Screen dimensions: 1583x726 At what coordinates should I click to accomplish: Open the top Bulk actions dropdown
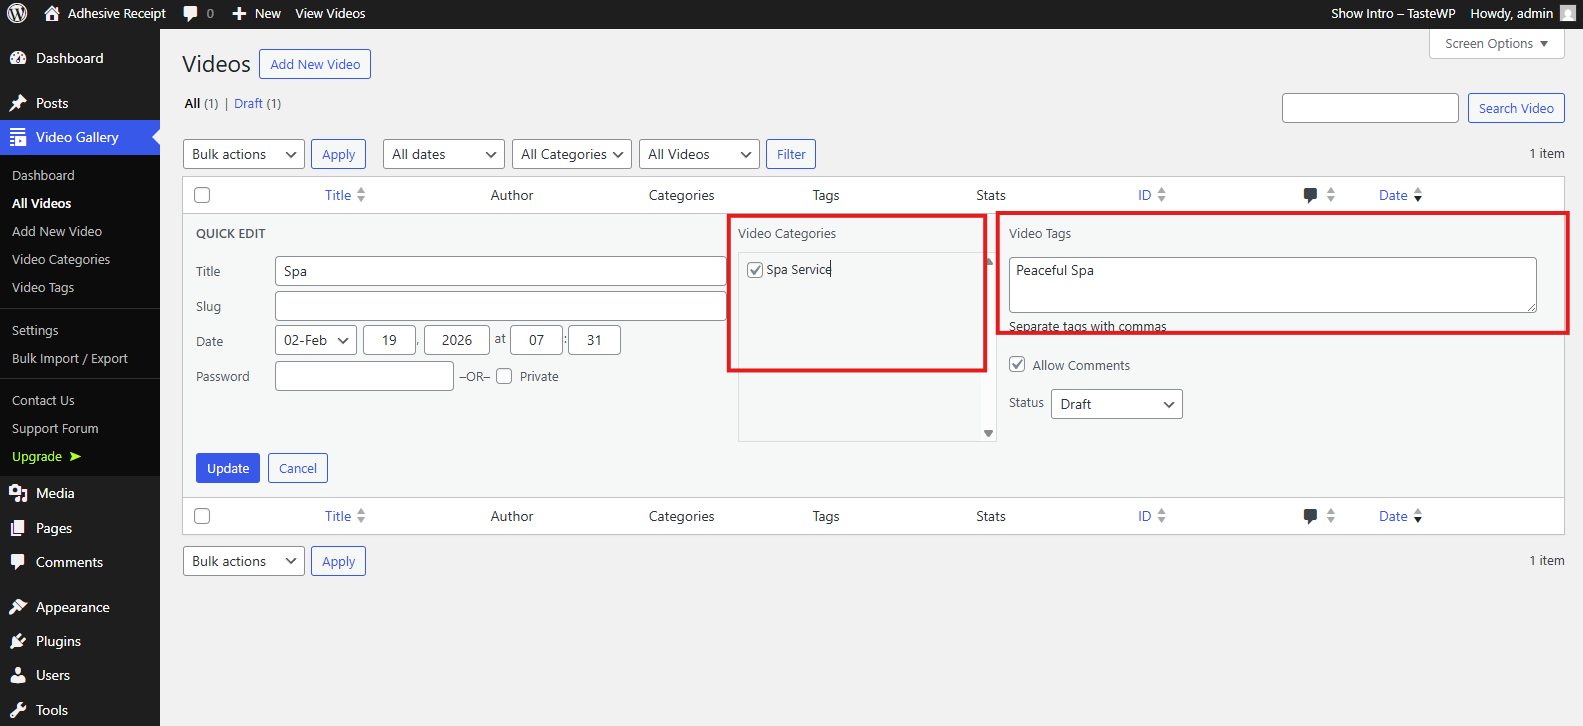click(244, 154)
